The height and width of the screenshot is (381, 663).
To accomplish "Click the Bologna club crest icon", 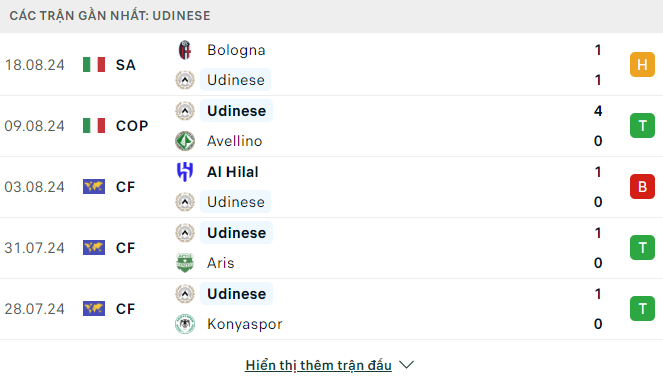I will click(x=185, y=50).
